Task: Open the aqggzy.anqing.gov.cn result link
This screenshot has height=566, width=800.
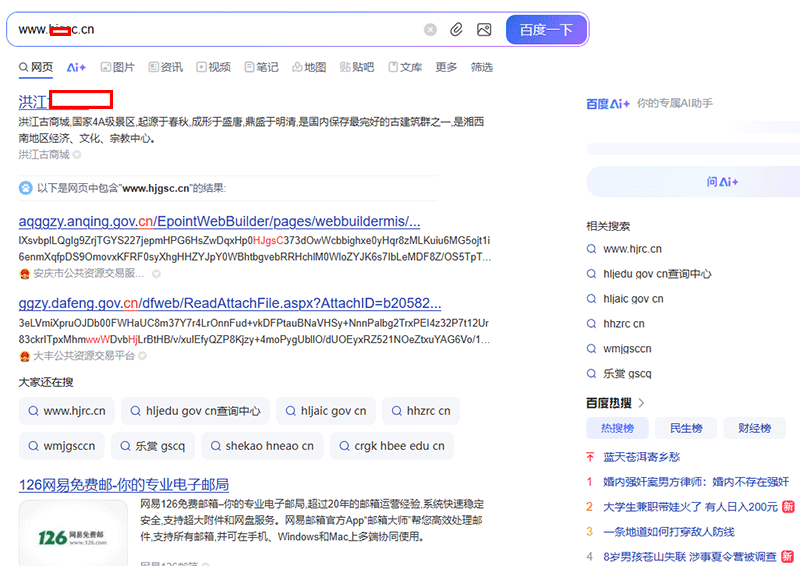Action: pyautogui.click(x=219, y=221)
